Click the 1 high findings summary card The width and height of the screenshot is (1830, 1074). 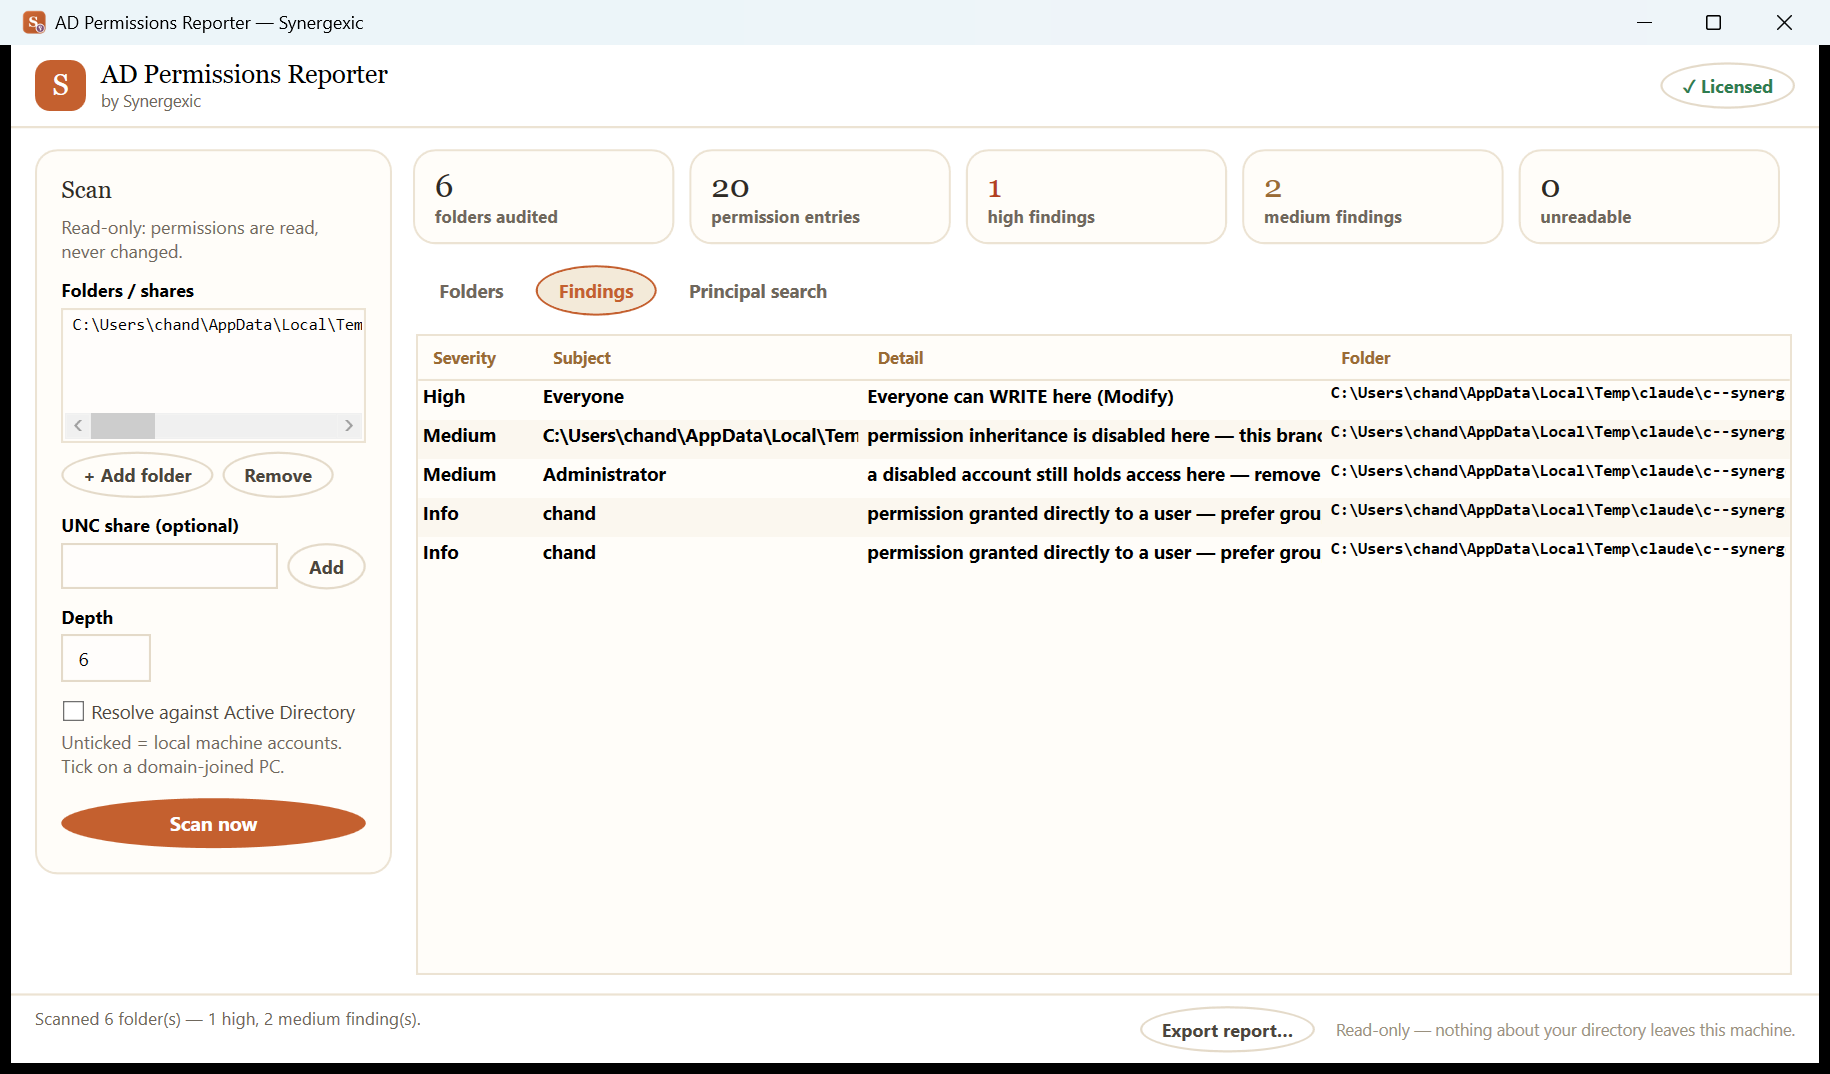pos(1096,197)
